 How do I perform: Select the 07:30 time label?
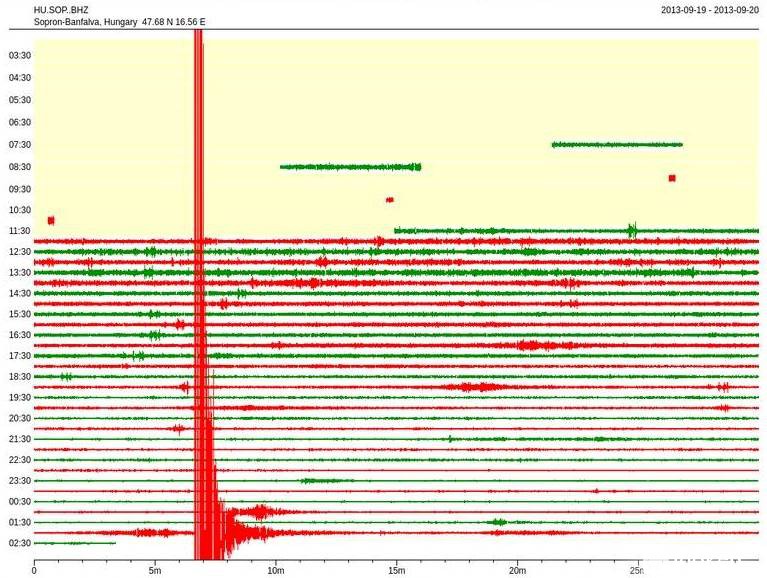[x=20, y=145]
